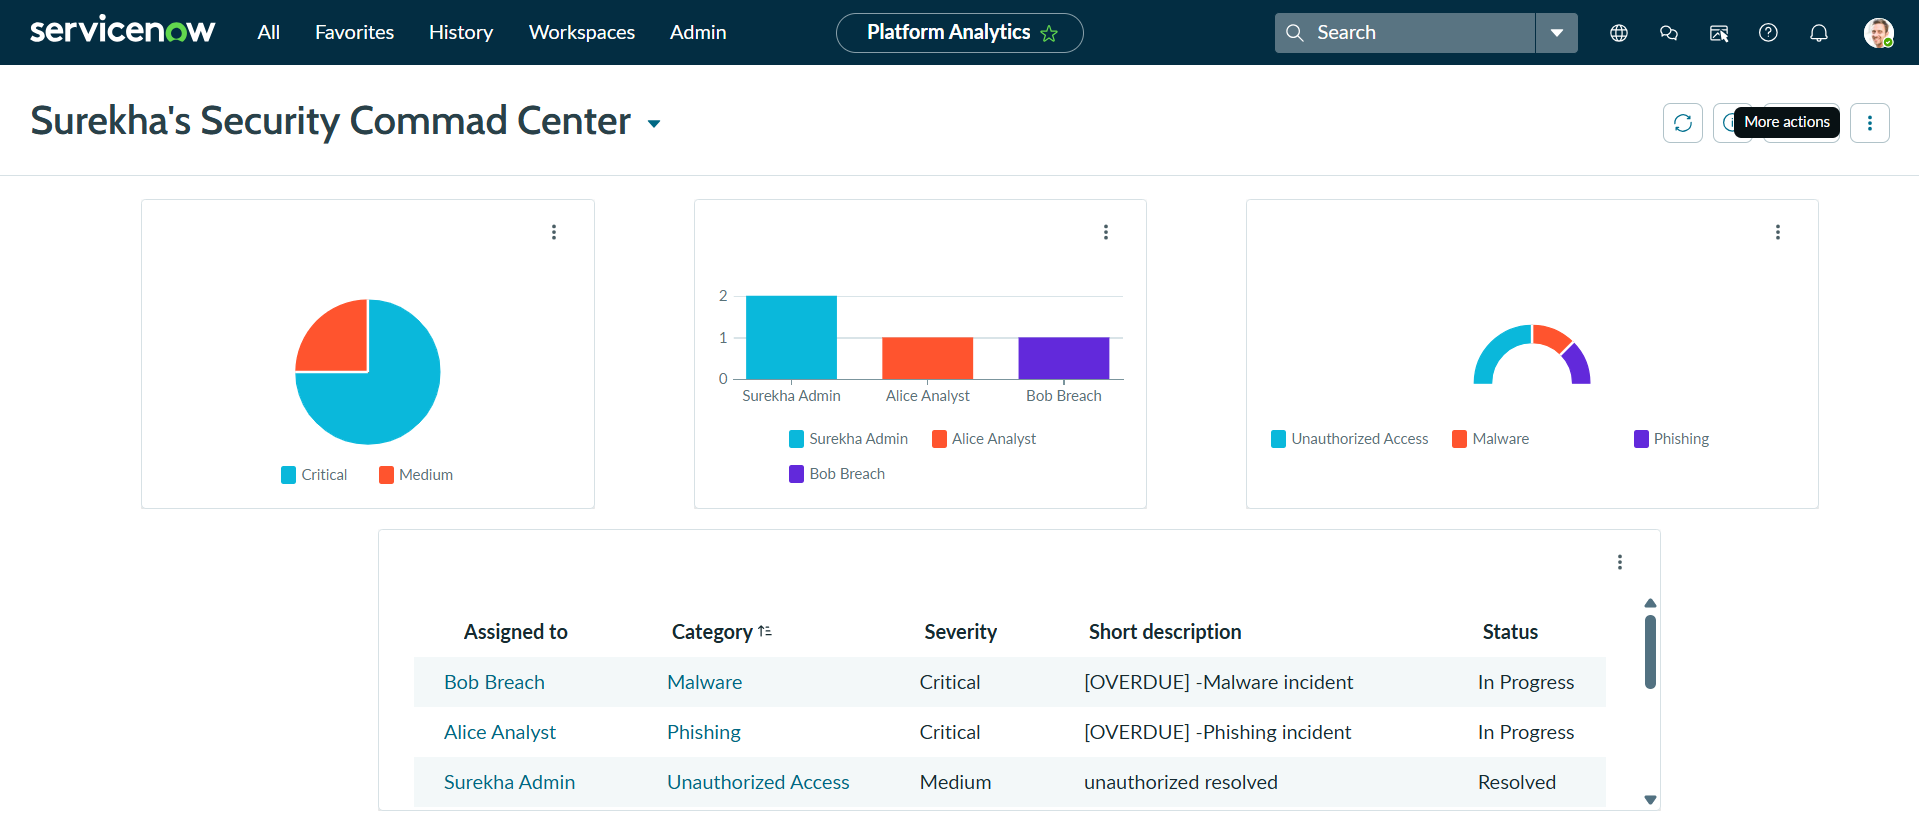Open the Workspaces menu

pyautogui.click(x=581, y=33)
